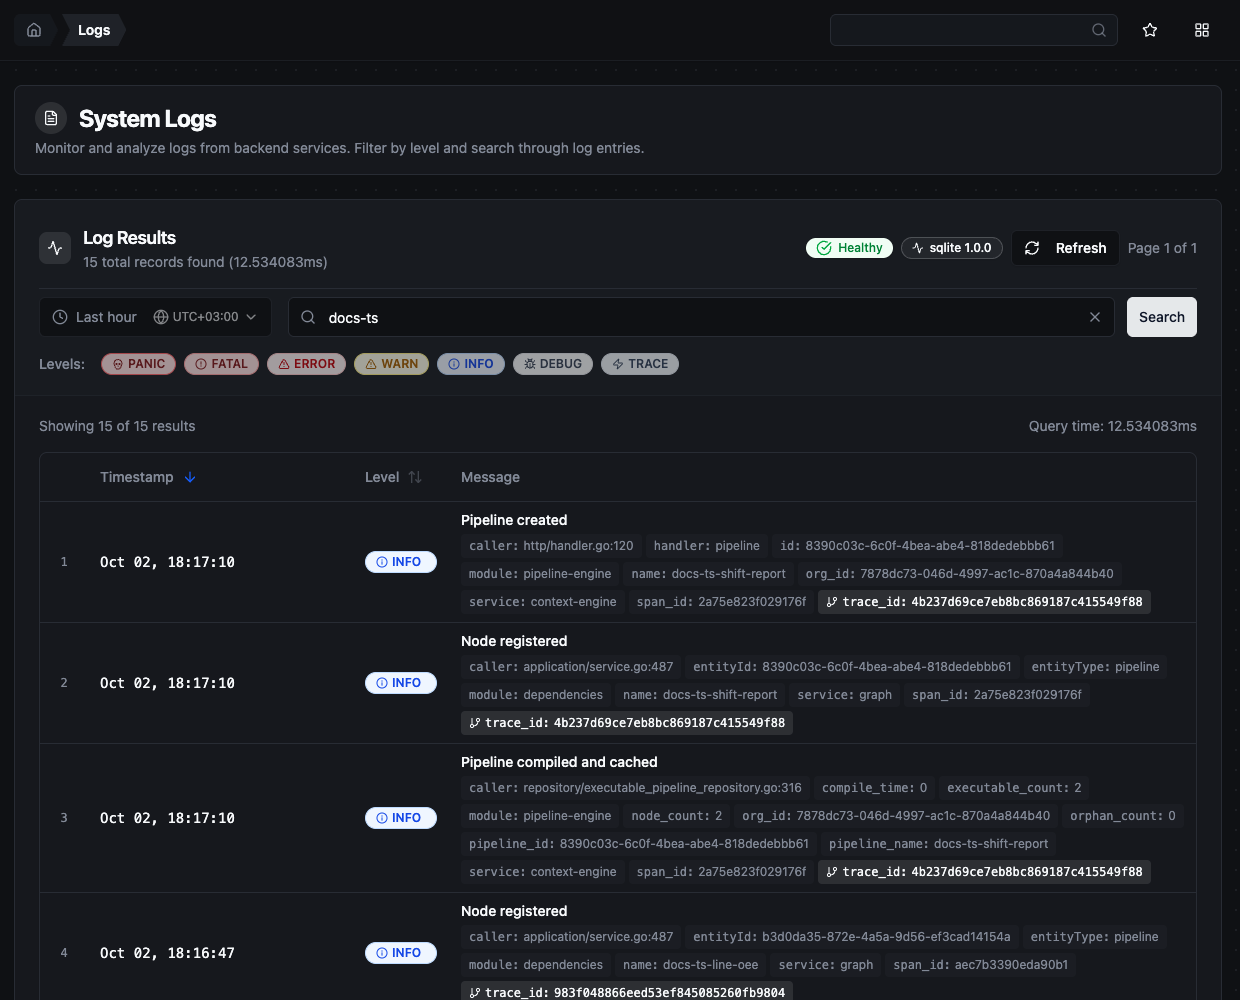Click INFO badge in row 2

pyautogui.click(x=401, y=683)
